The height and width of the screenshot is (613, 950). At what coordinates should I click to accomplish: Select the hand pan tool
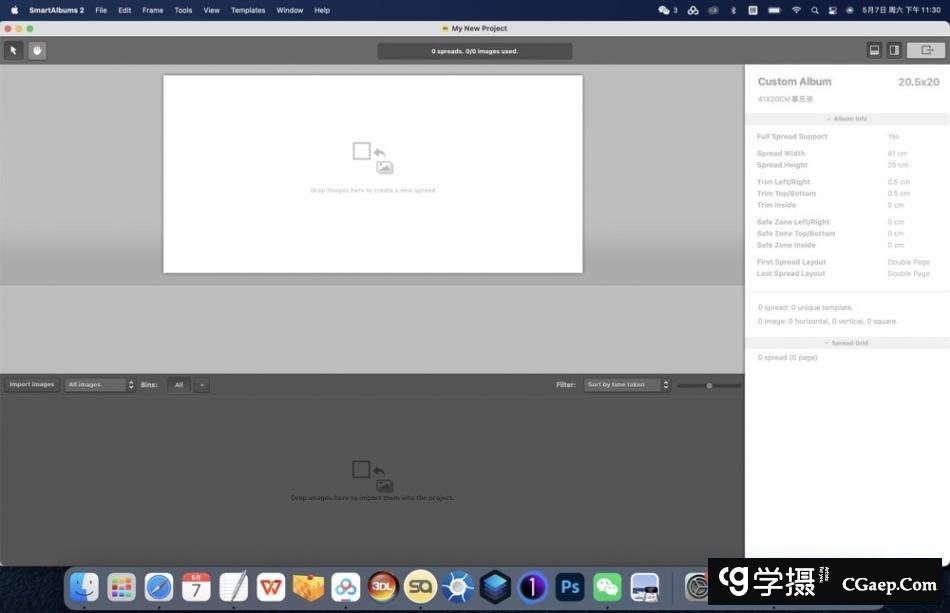click(x=37, y=50)
